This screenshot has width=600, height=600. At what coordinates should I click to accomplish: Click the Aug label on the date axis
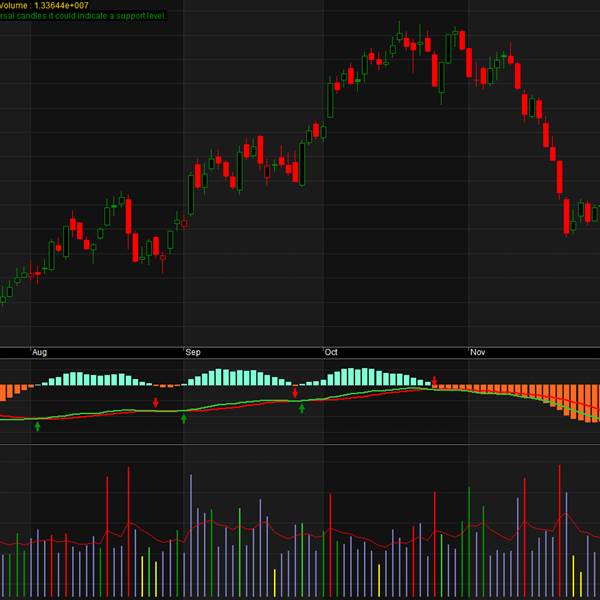(39, 352)
